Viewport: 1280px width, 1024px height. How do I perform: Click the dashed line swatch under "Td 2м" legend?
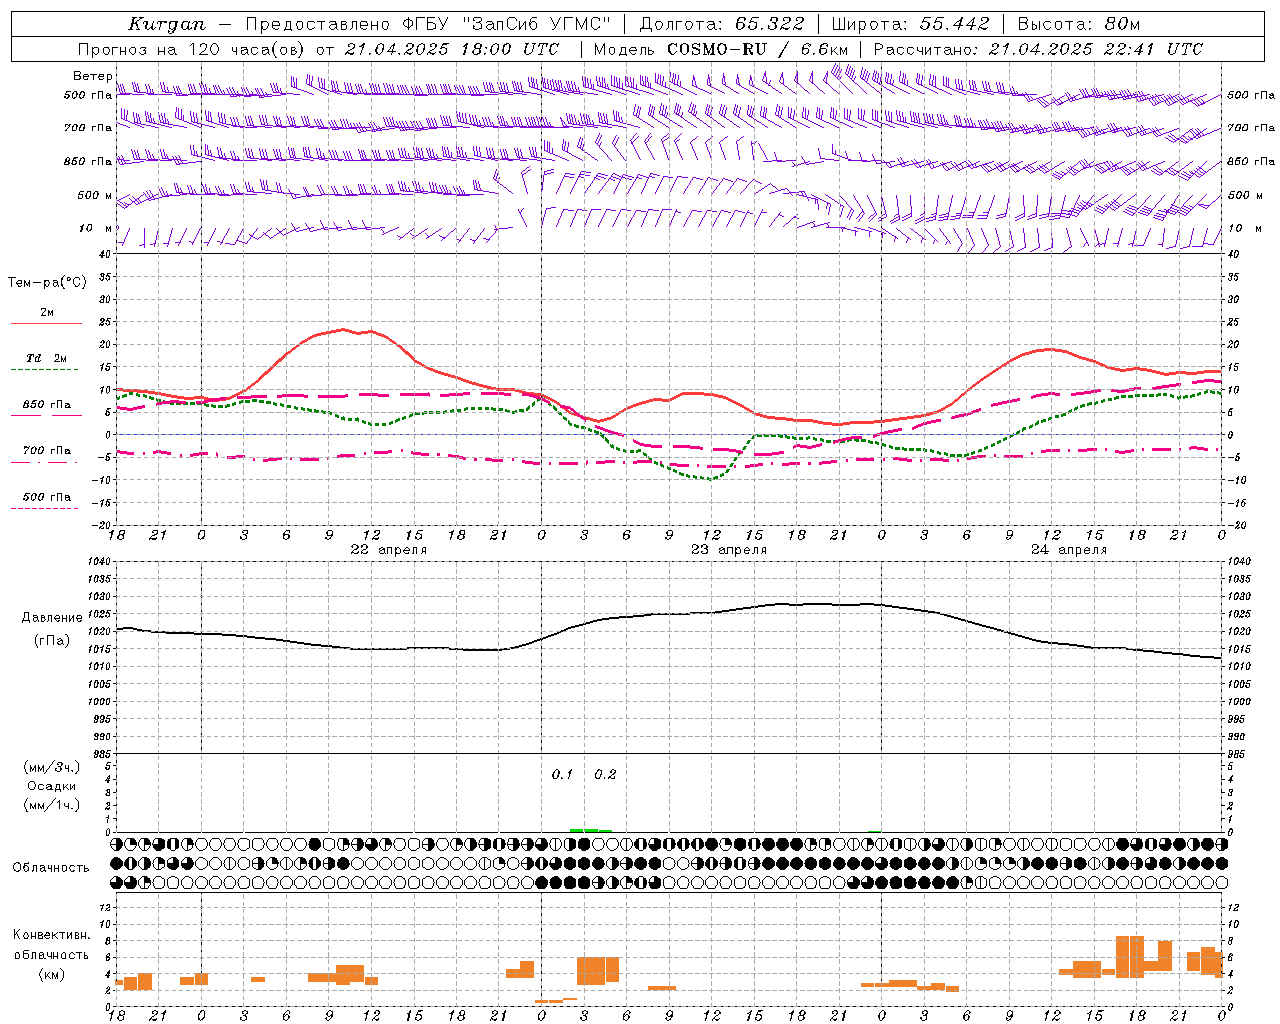point(44,370)
